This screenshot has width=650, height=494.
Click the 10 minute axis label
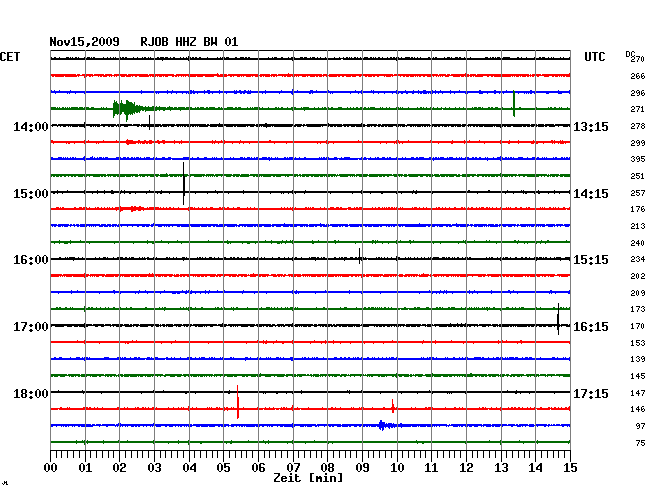397,467
